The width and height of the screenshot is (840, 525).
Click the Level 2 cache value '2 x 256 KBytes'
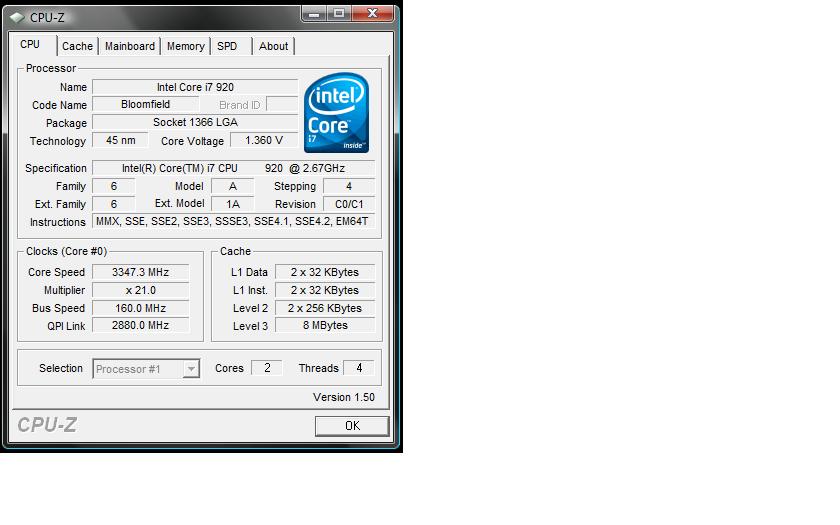[x=325, y=308]
